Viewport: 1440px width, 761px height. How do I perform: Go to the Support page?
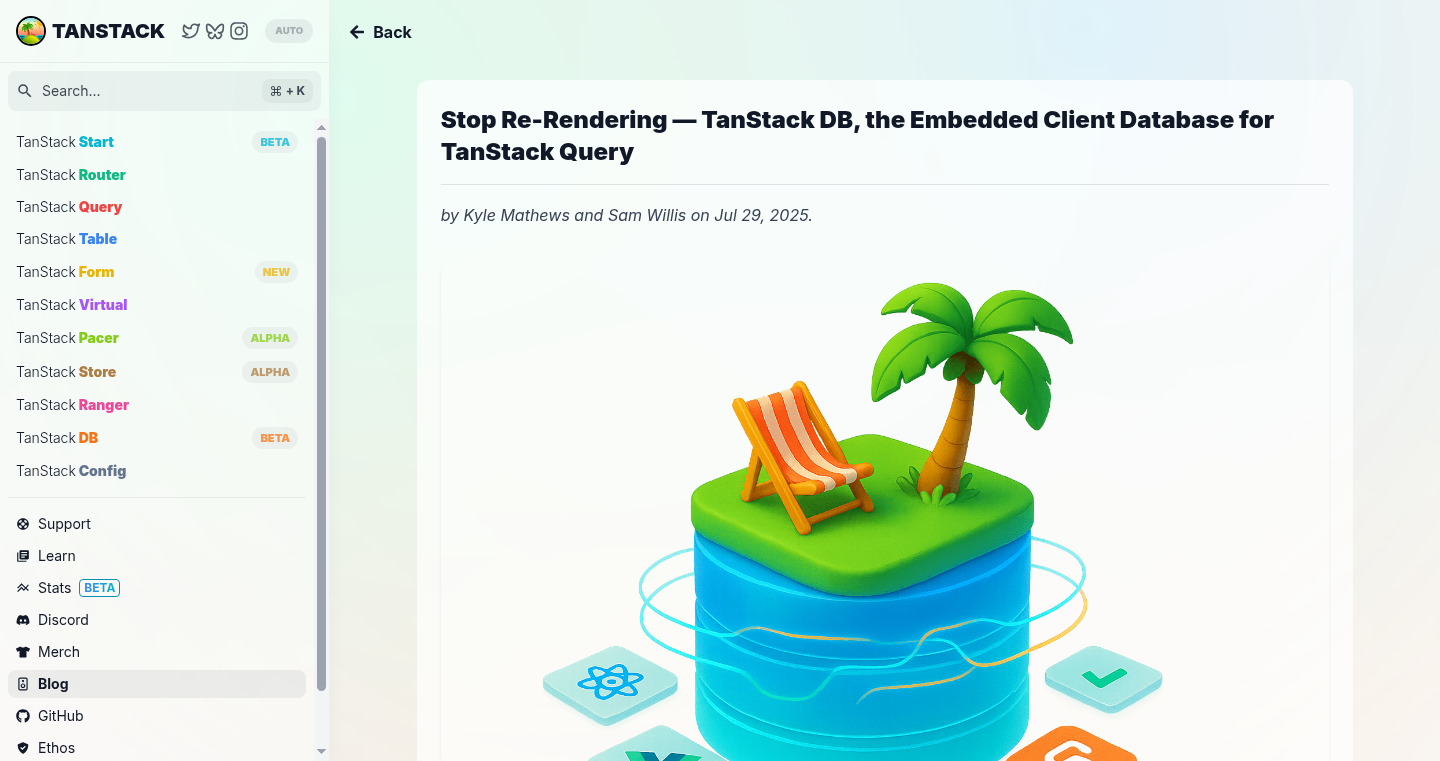click(x=157, y=524)
